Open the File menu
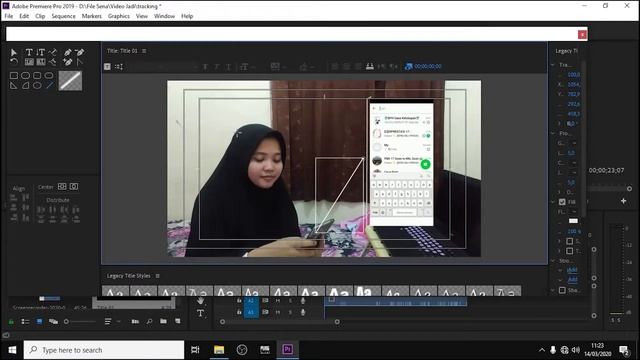Screen dimensions: 640x360 pos(9,16)
